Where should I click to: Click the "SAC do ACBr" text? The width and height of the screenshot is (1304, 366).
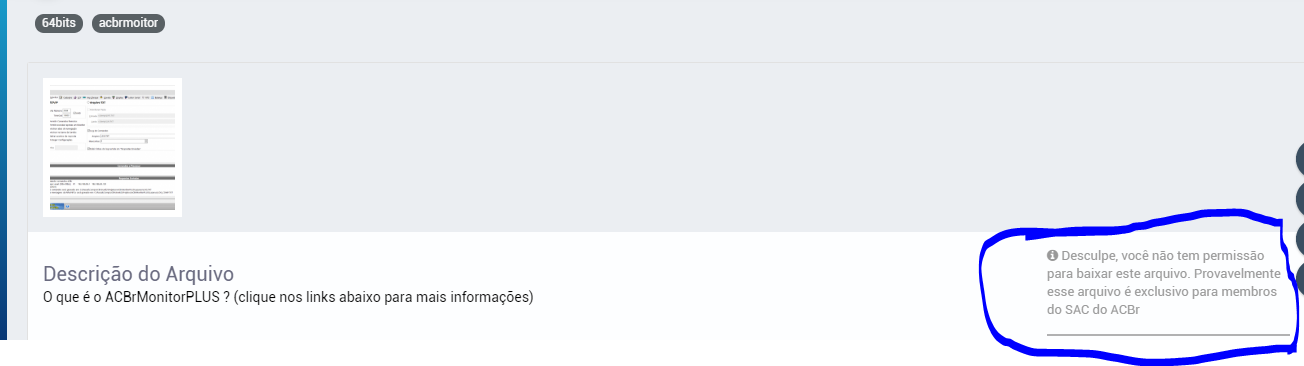pos(1094,309)
